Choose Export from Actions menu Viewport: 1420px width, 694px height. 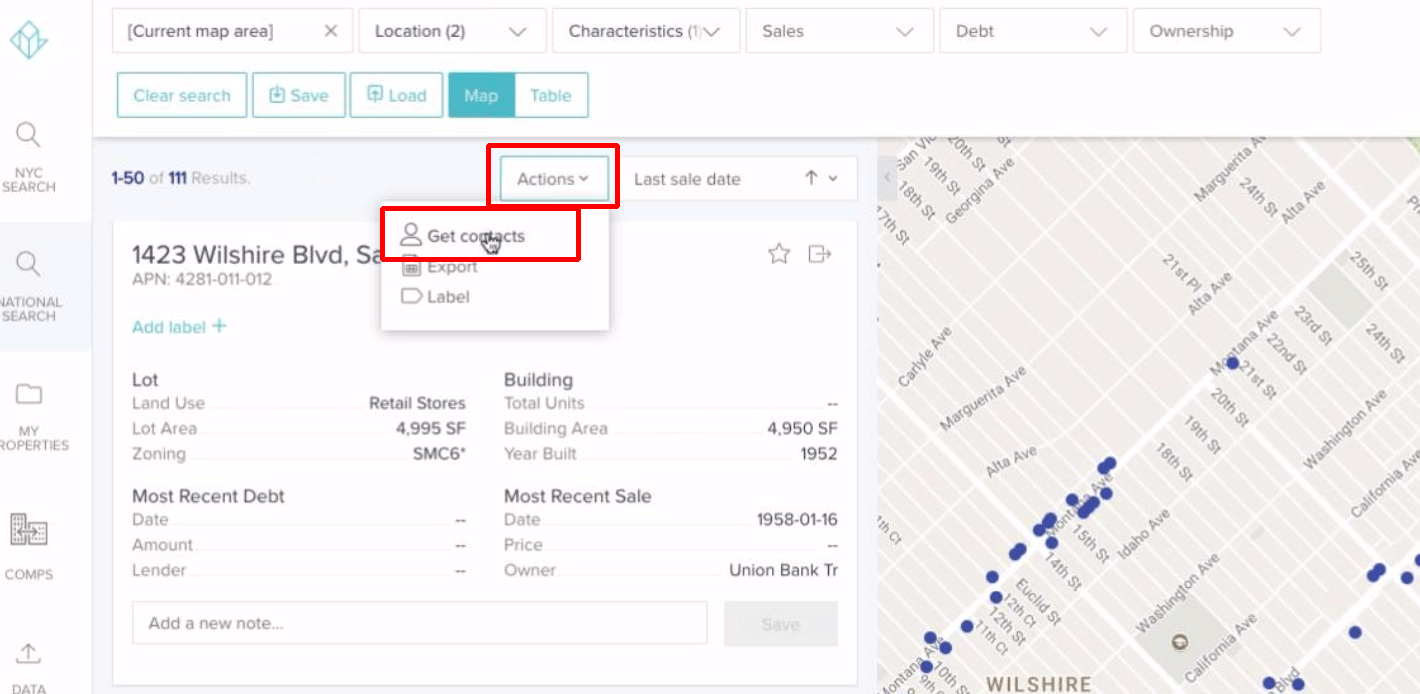pos(439,267)
